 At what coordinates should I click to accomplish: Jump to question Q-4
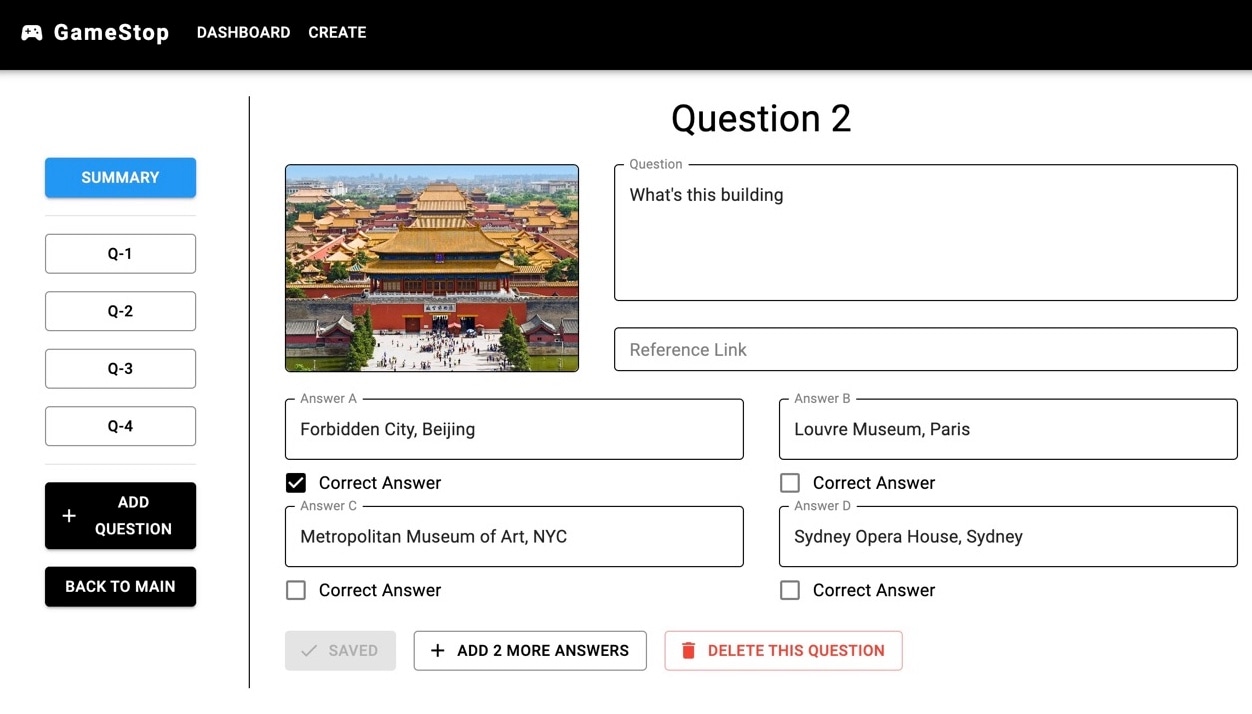coord(120,426)
